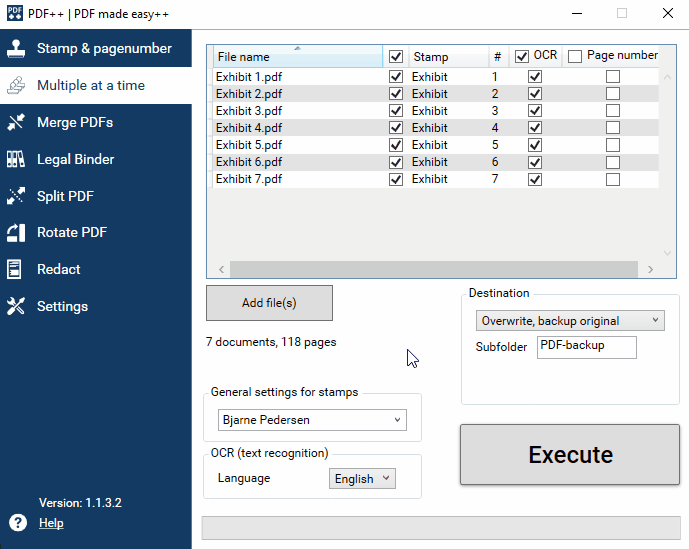The image size is (689, 549).
Task: Close the PDF++ window
Action: pyautogui.click(x=668, y=13)
